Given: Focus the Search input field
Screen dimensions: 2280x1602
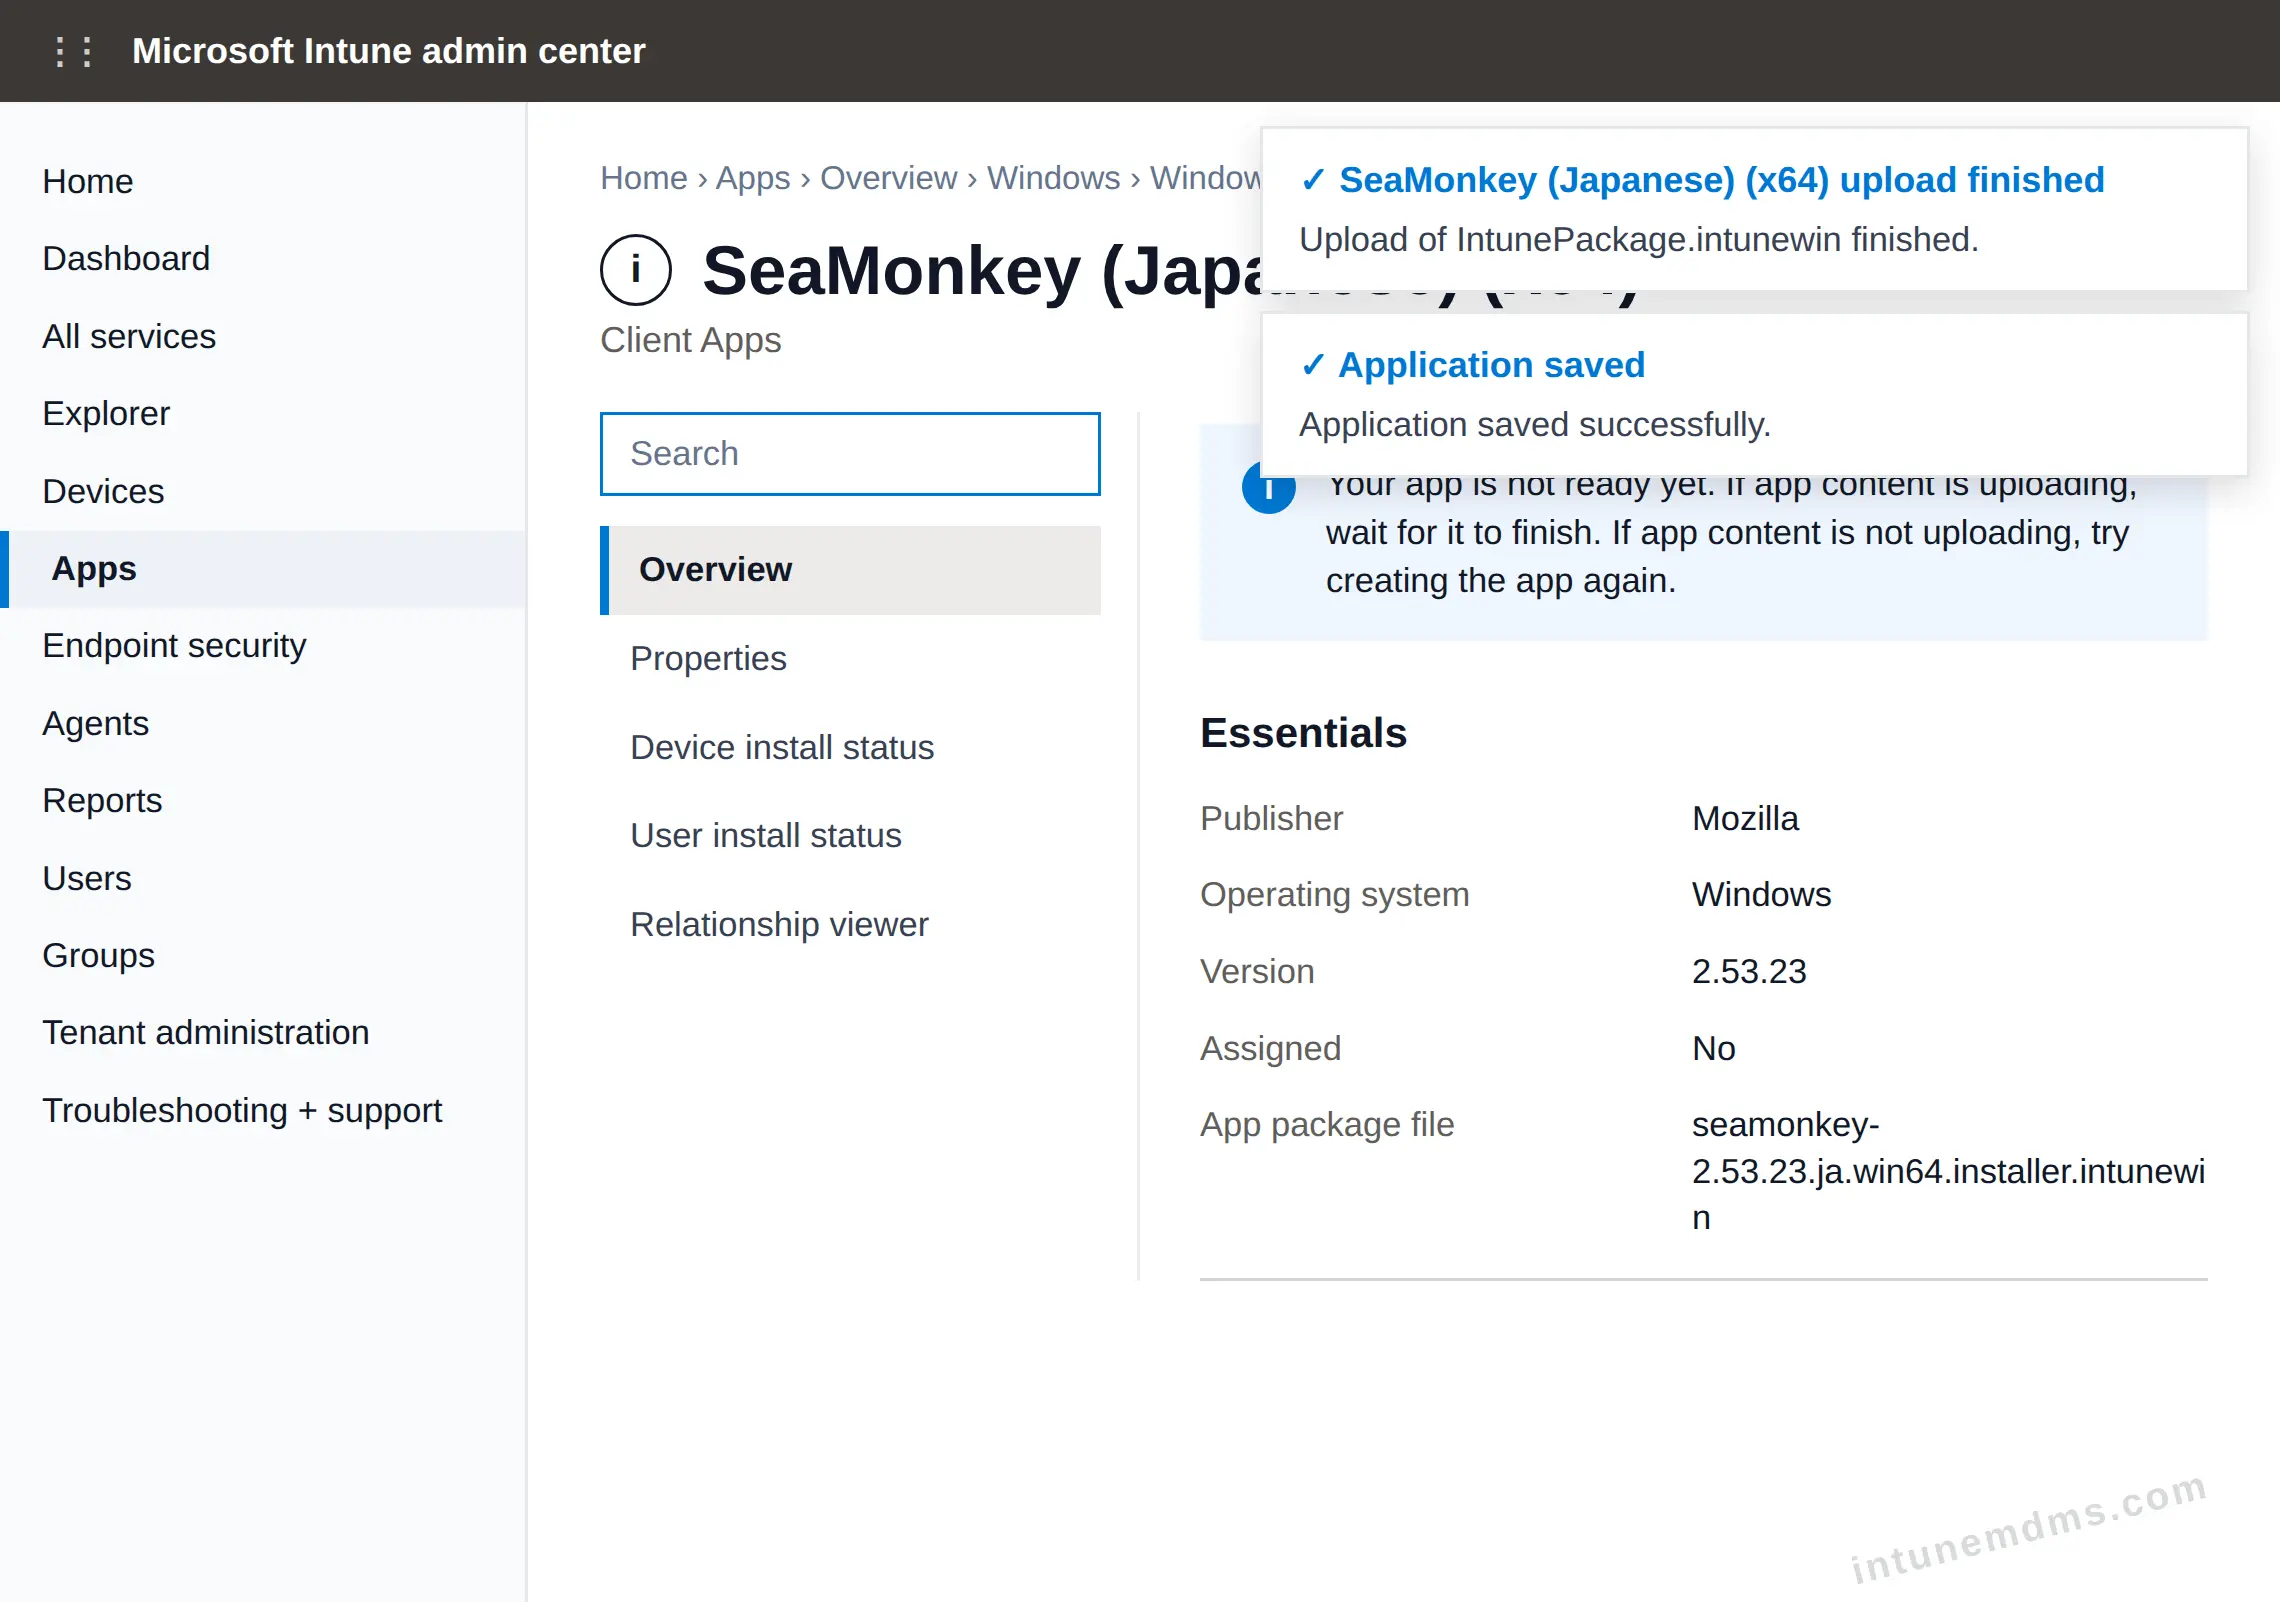Looking at the screenshot, I should coord(850,454).
